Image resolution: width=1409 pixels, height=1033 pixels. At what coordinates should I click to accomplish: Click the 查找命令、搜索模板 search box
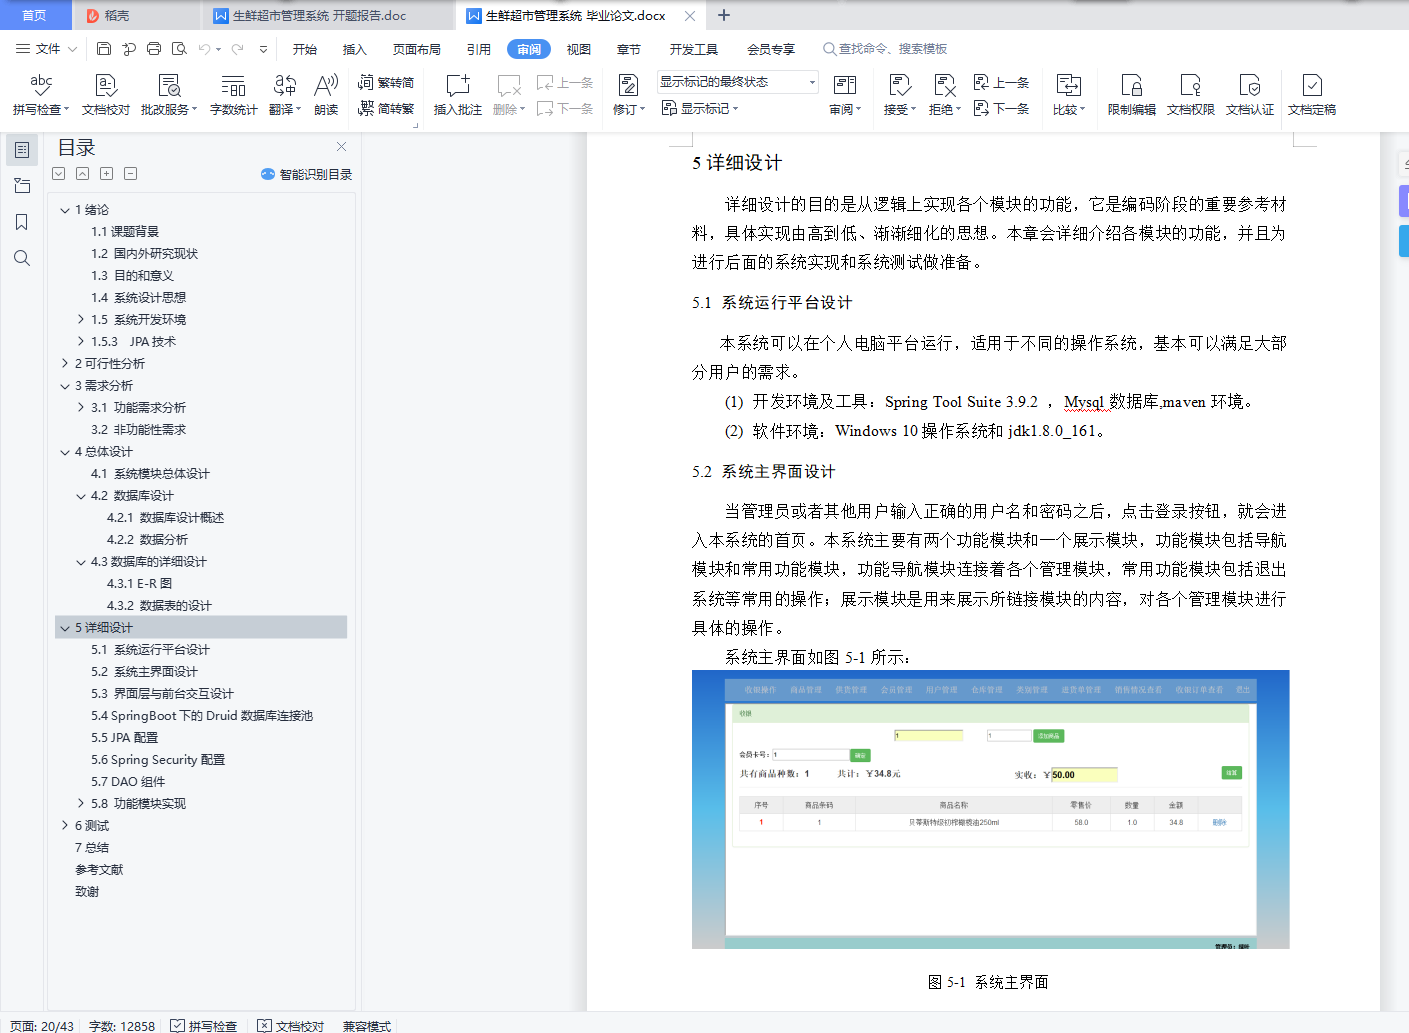tap(885, 49)
